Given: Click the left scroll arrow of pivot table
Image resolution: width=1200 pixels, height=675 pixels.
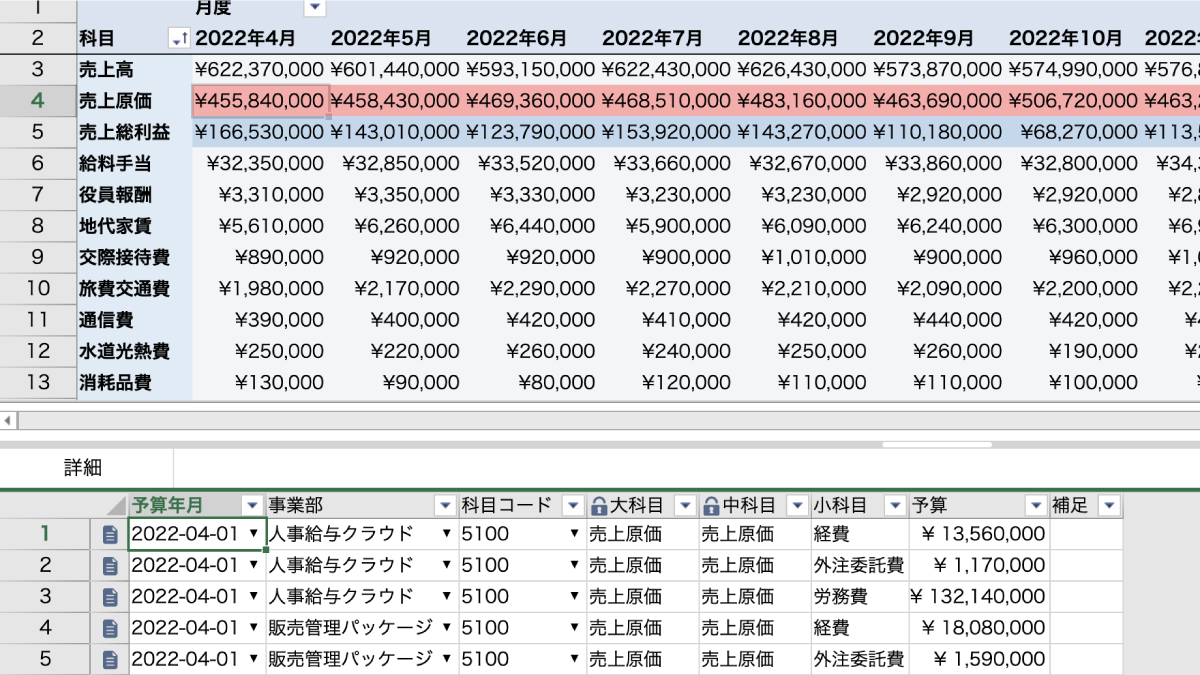Looking at the screenshot, I should pos(8,420).
